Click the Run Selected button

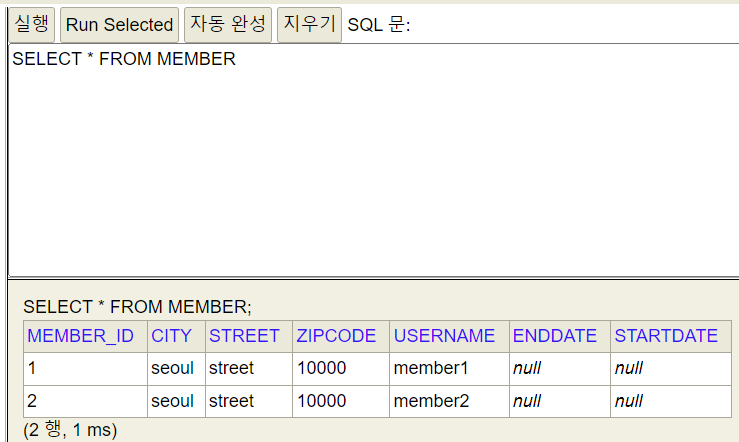coord(119,25)
